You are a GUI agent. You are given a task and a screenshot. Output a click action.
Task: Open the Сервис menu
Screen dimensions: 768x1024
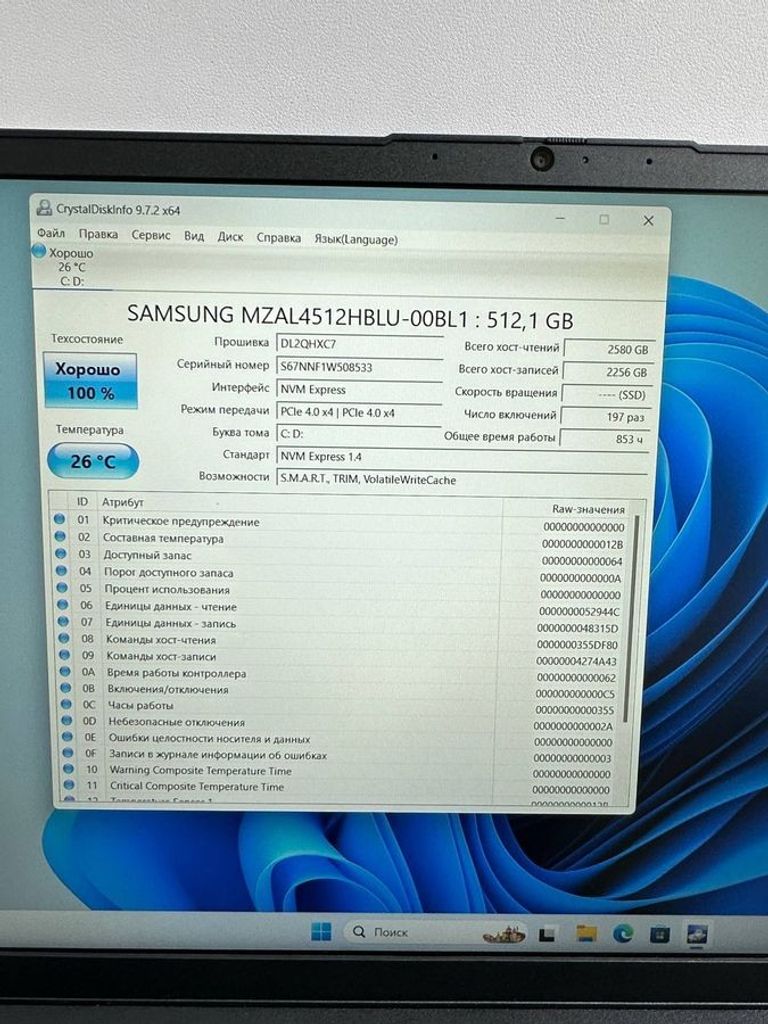(x=150, y=235)
